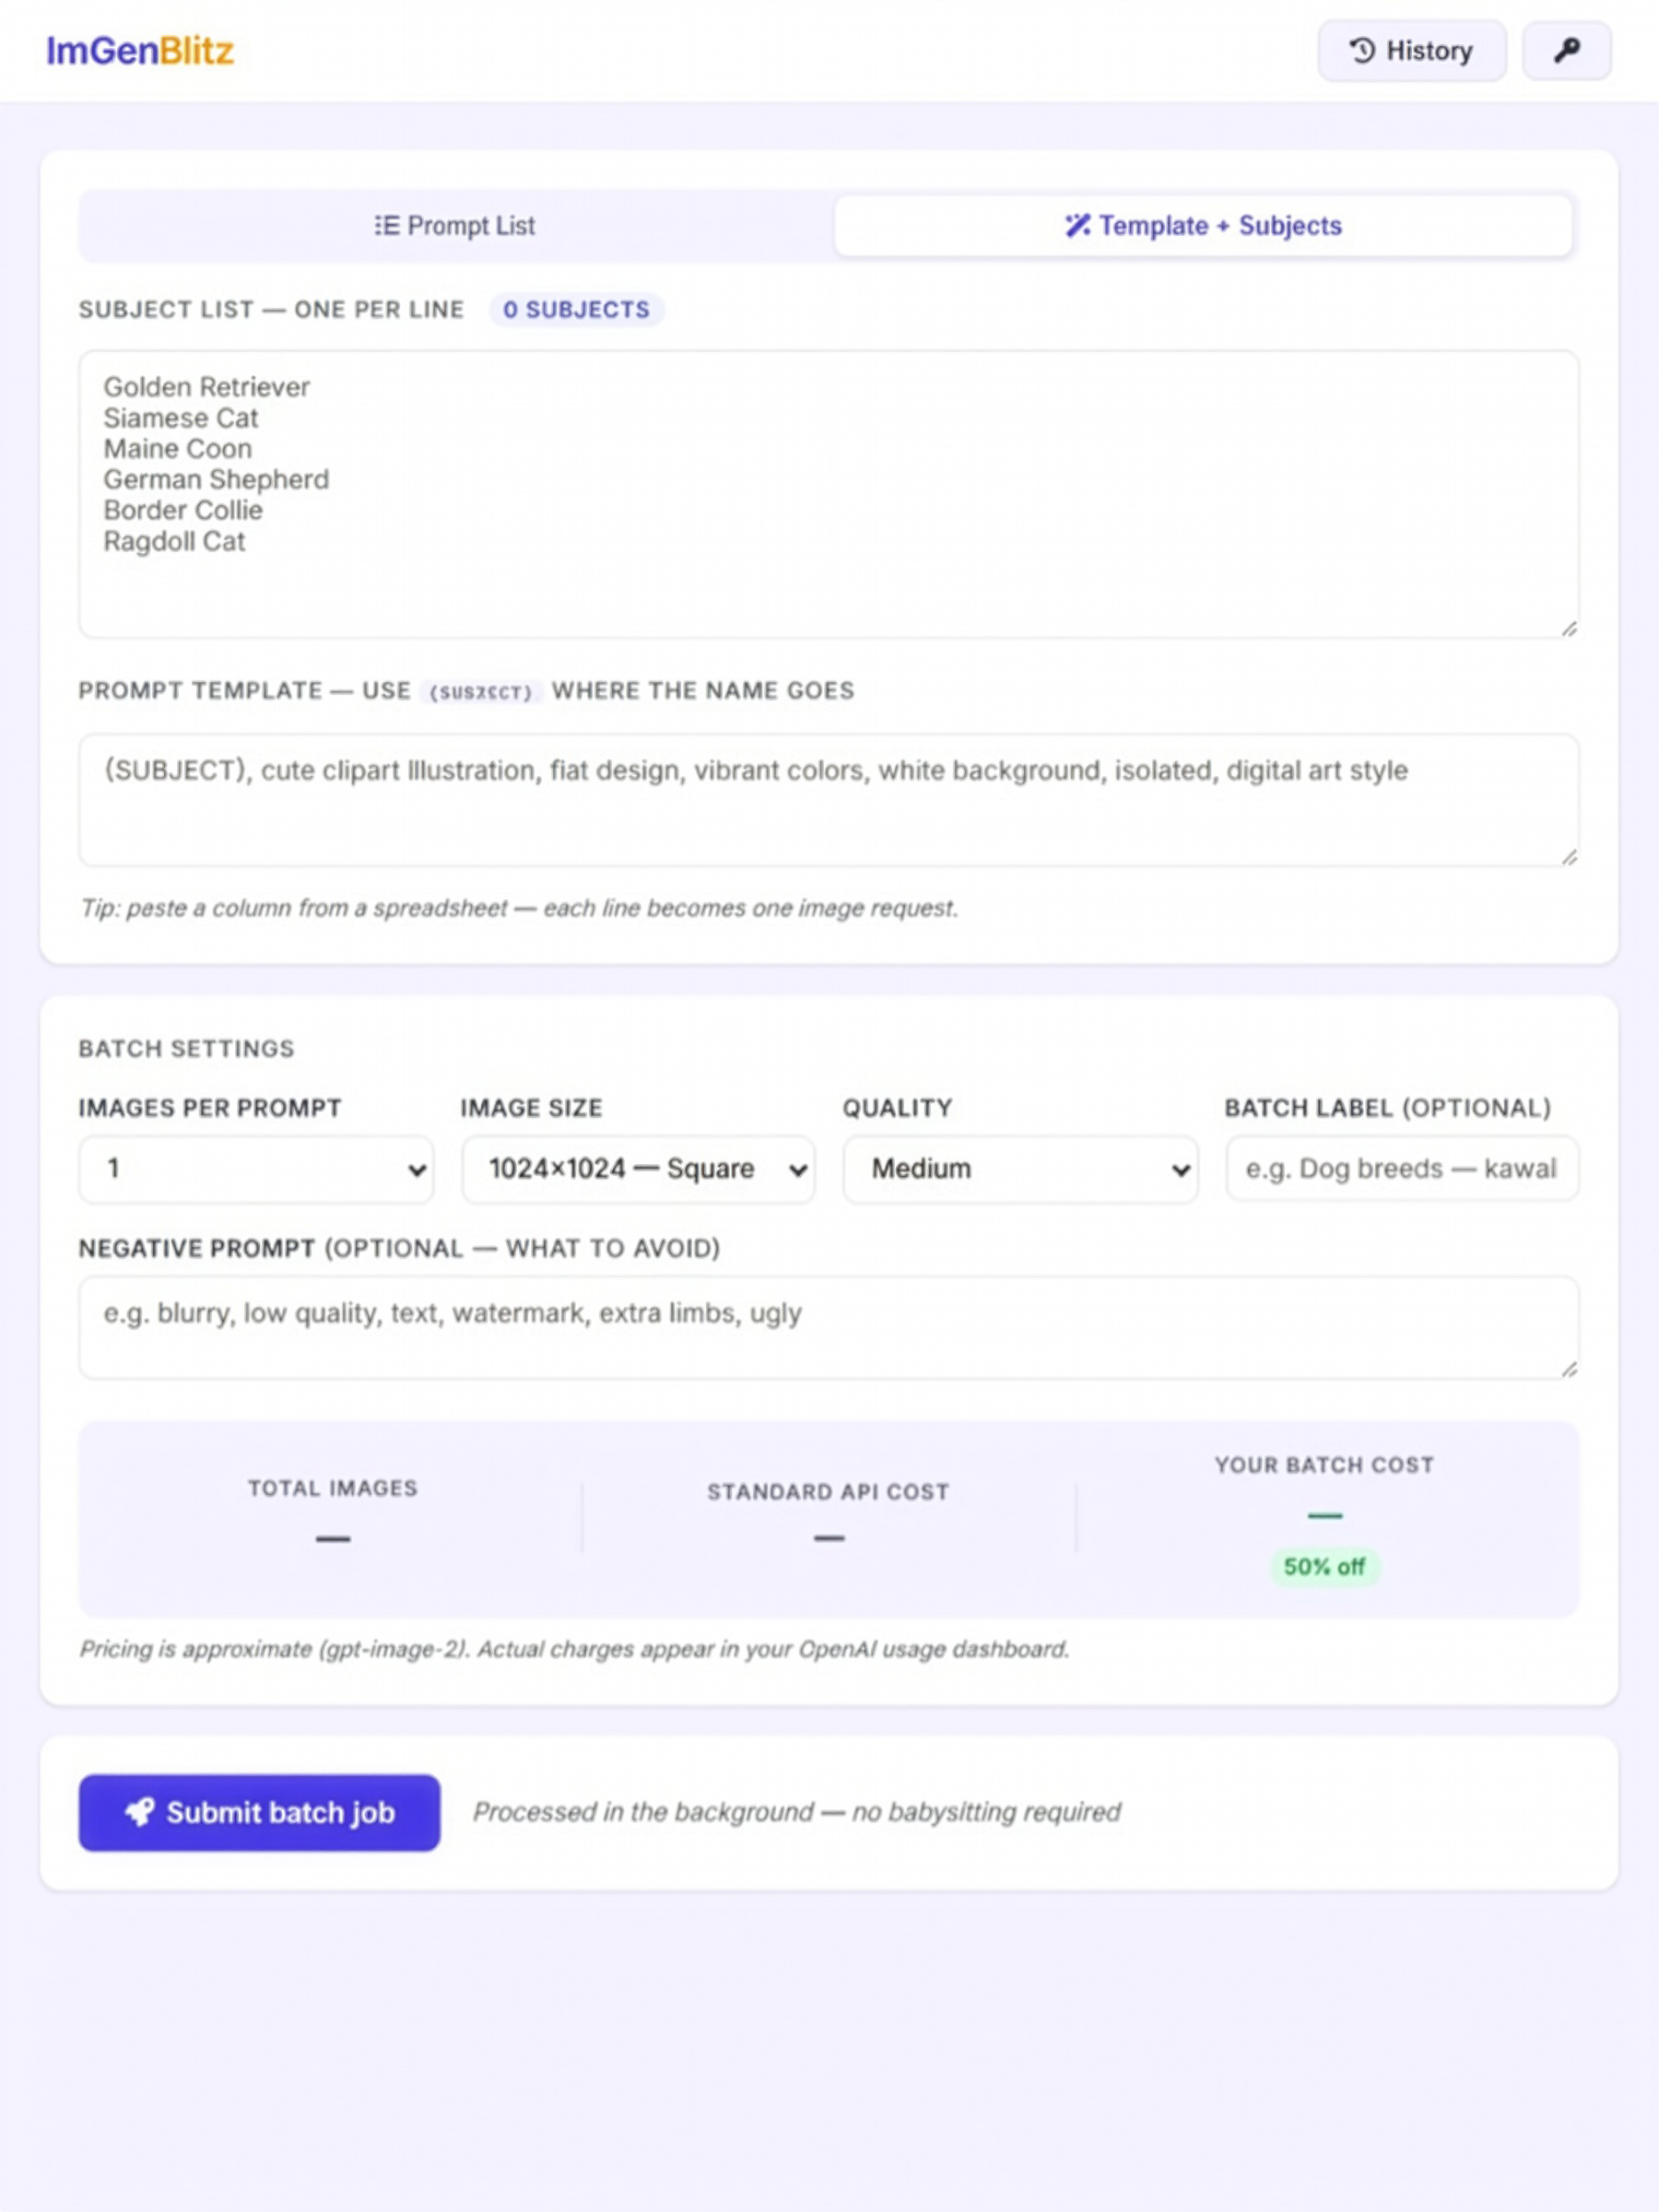Screen dimensions: 1659x2212
Task: Open the History panel
Action: click(x=1411, y=51)
